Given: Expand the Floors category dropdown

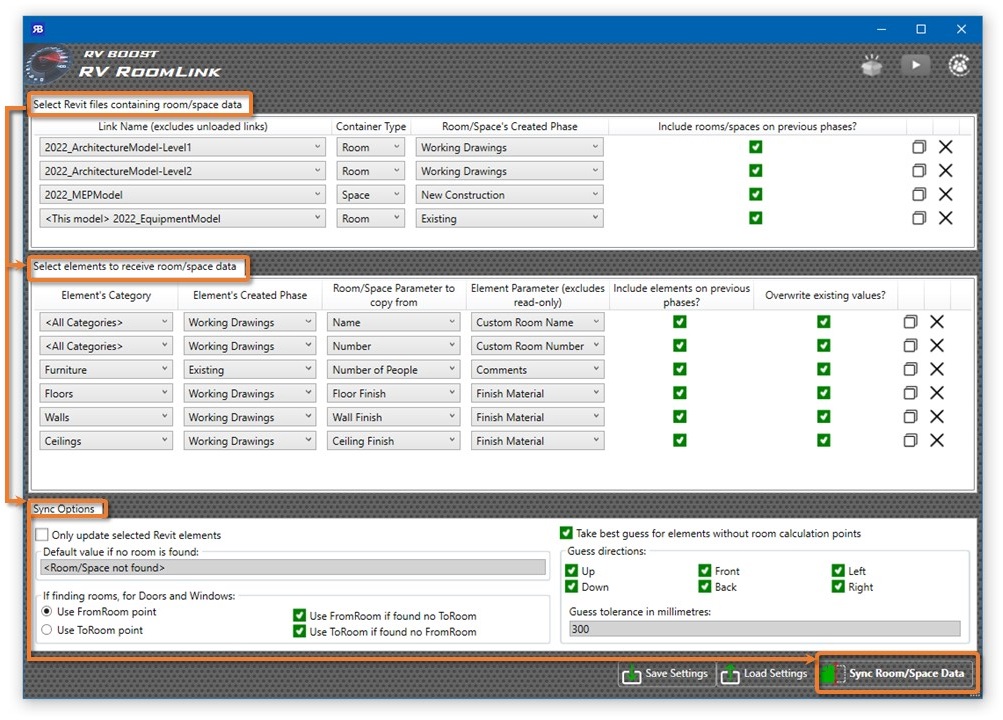Looking at the screenshot, I should (106, 393).
